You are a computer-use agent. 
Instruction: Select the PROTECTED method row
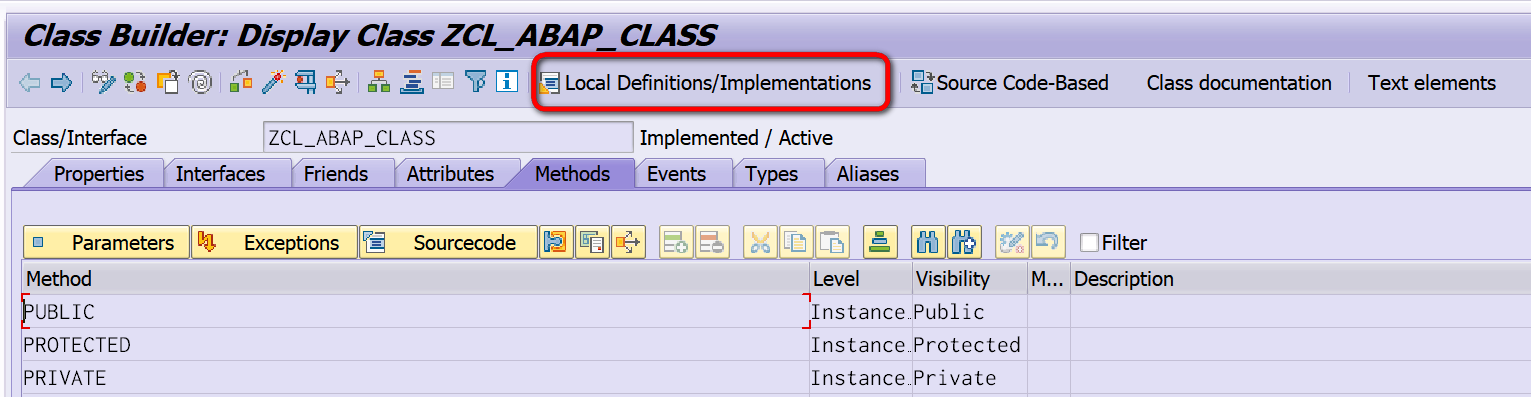tap(416, 345)
